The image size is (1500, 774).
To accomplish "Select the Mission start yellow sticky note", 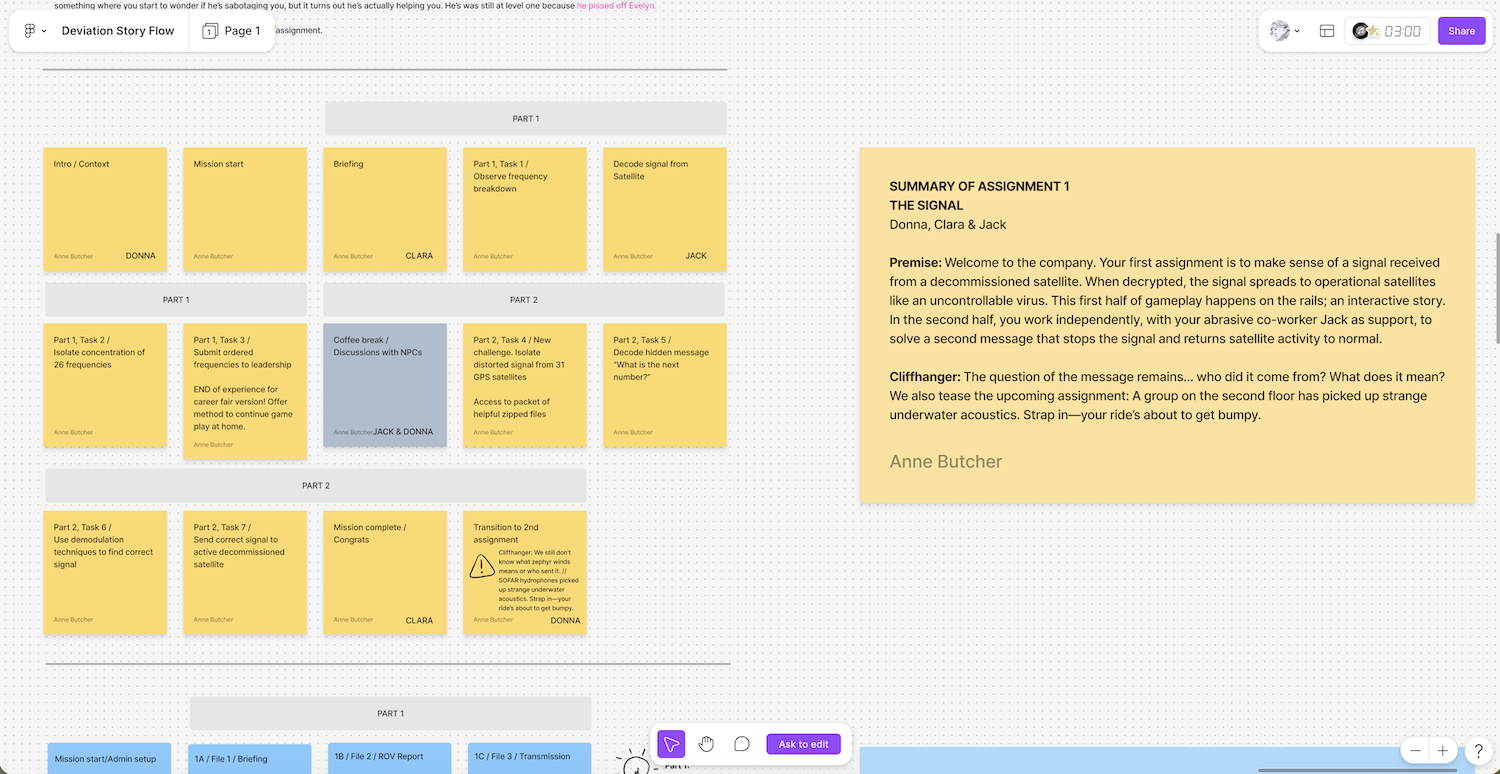I will 245,210.
